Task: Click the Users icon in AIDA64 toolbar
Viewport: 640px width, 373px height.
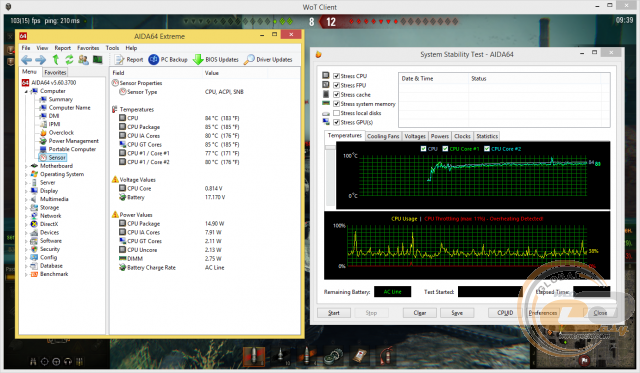Action: 83,60
